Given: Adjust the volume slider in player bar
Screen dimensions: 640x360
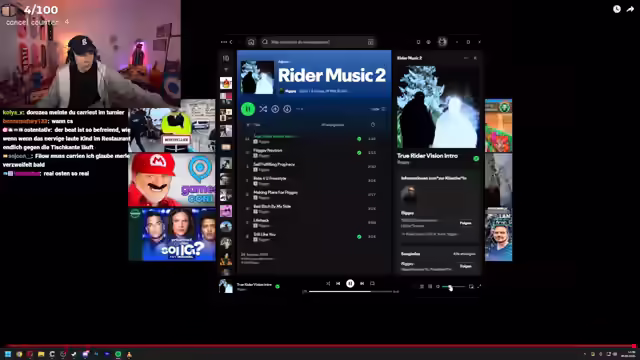Looking at the screenshot, I should (x=453, y=287).
